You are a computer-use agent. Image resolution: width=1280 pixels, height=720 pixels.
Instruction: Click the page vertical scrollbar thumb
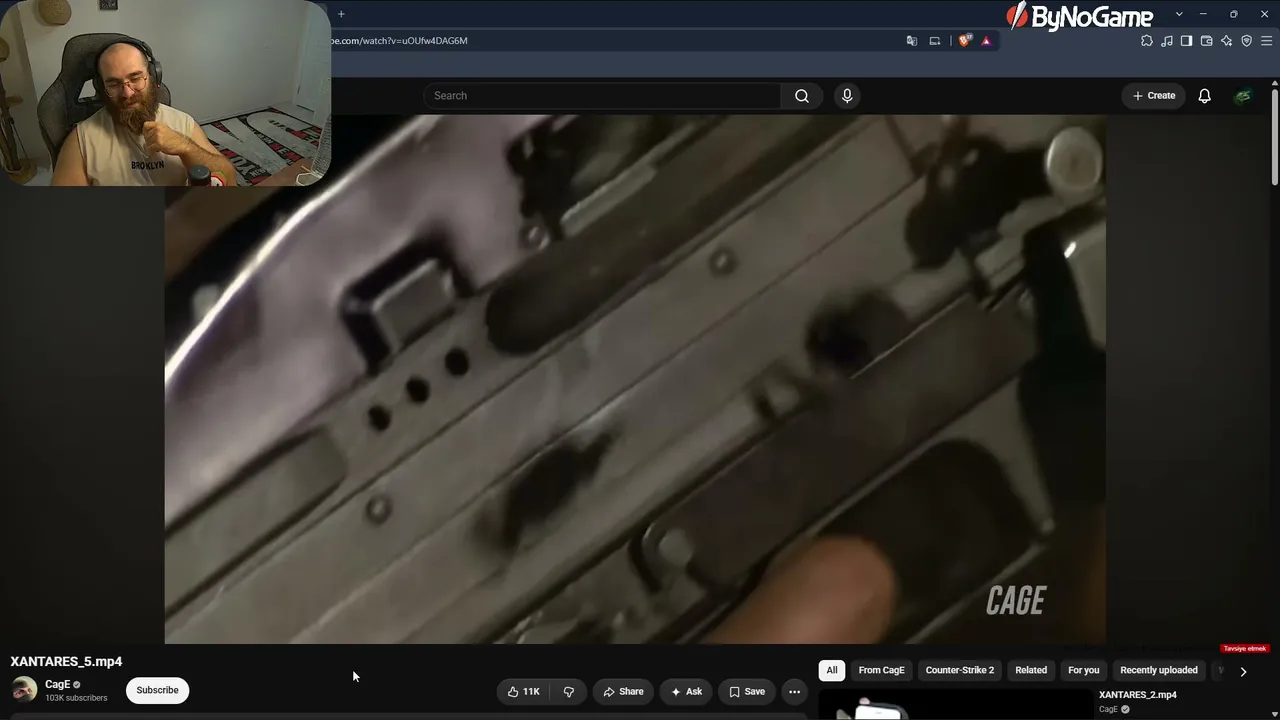1275,138
